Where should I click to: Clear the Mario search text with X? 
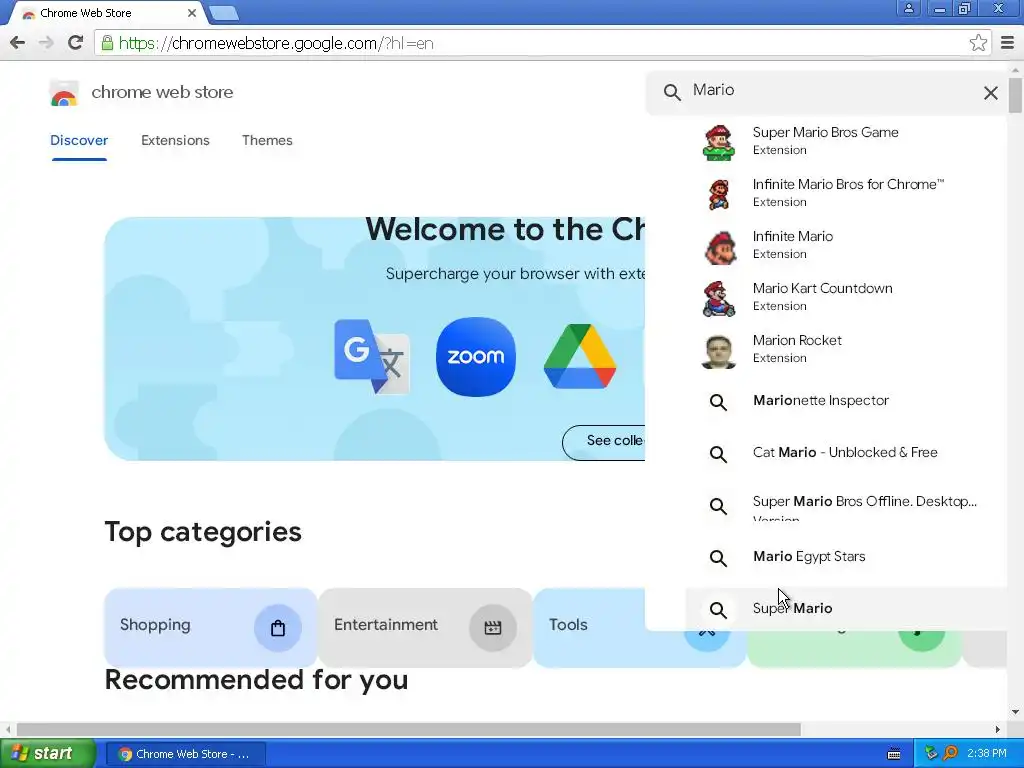[x=990, y=93]
